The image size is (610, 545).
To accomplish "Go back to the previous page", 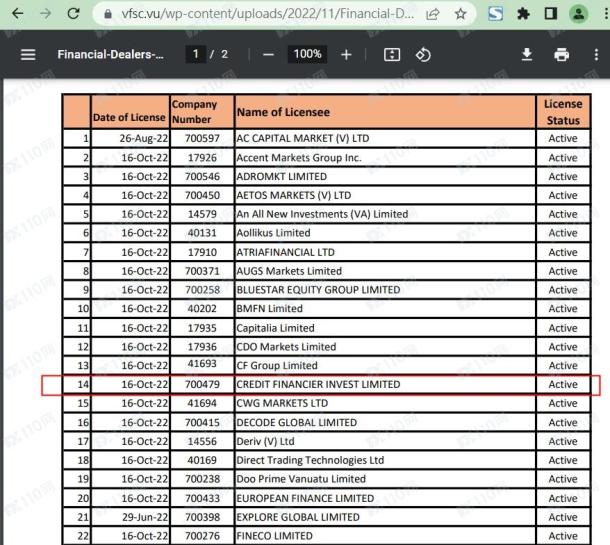I will (18, 14).
